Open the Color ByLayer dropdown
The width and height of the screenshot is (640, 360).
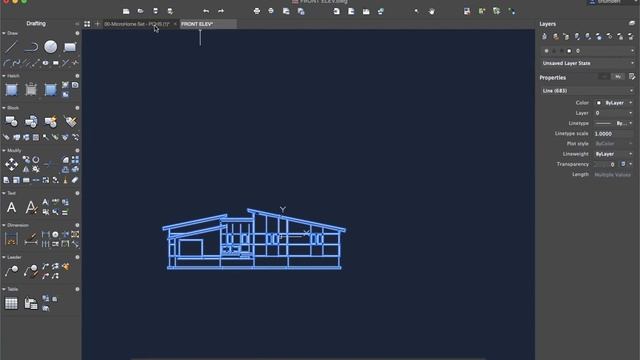coord(613,103)
